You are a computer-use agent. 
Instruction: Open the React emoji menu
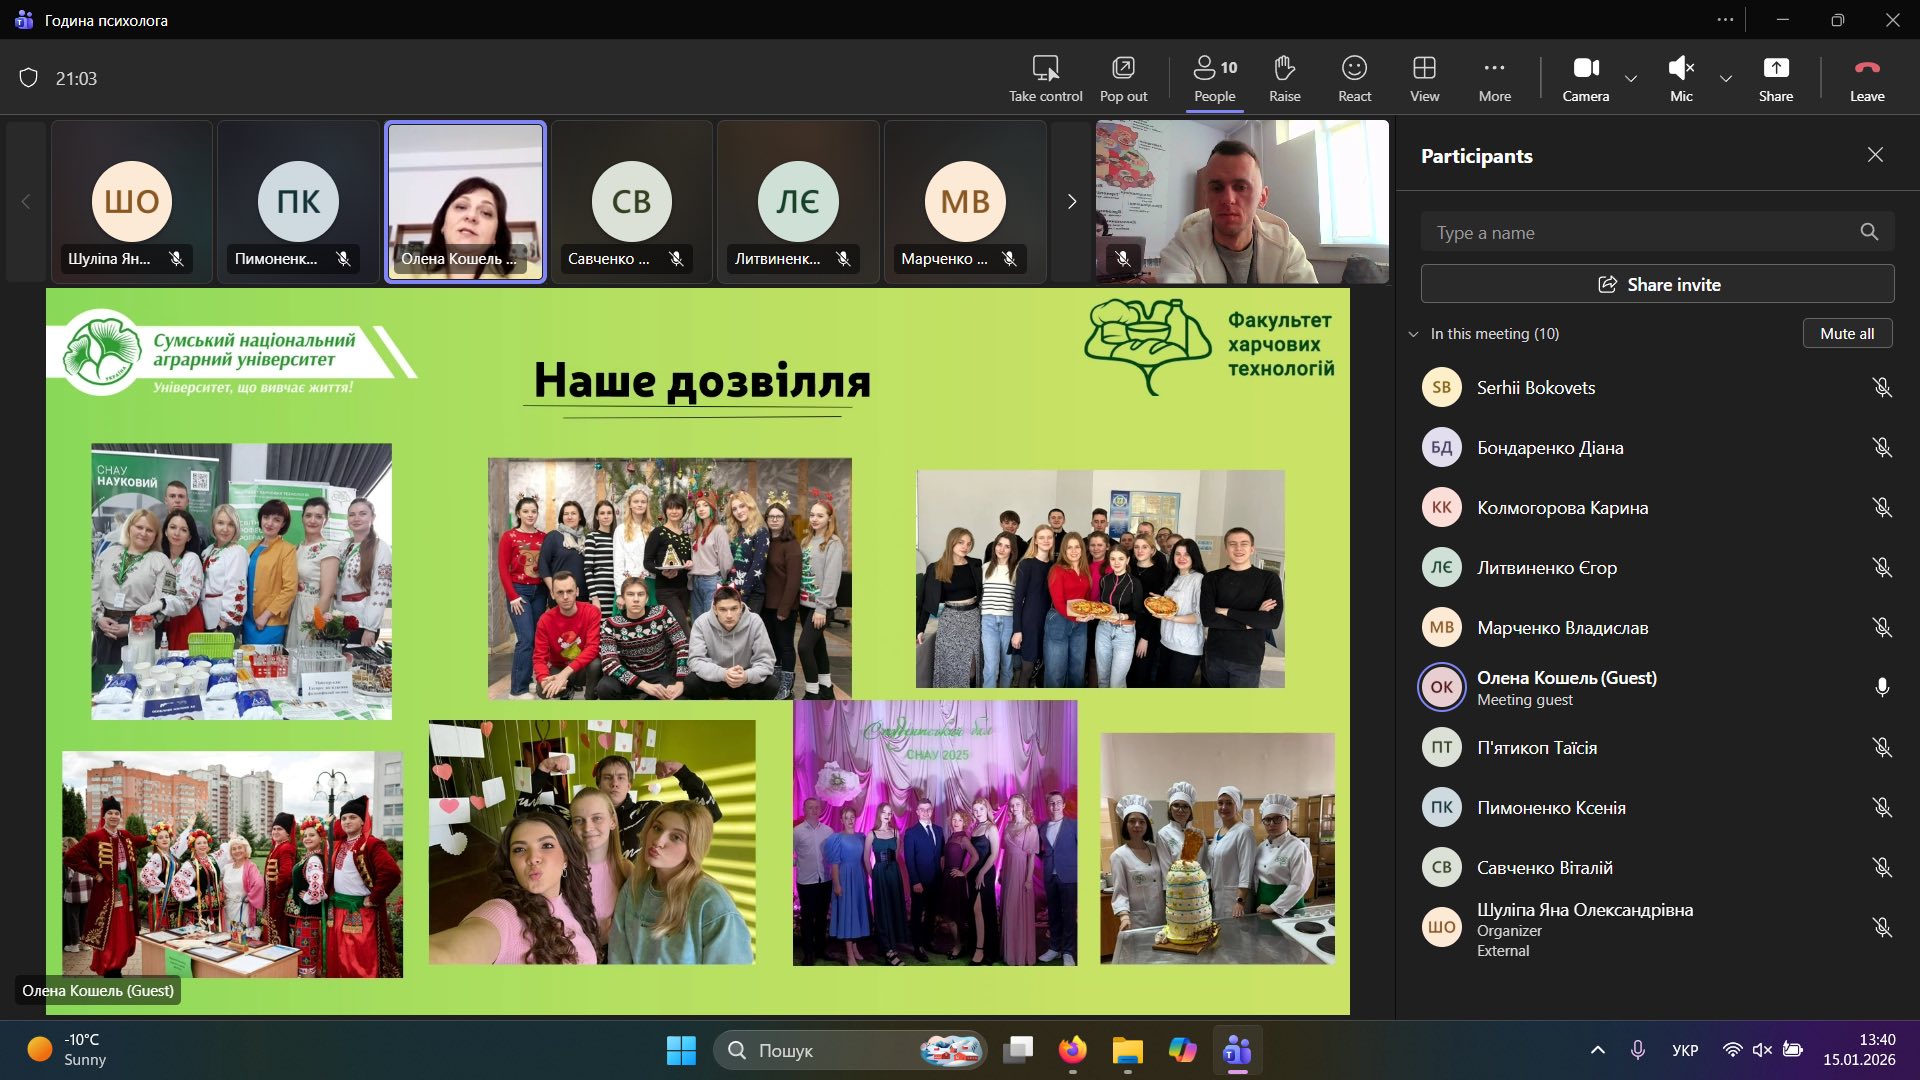click(1354, 68)
